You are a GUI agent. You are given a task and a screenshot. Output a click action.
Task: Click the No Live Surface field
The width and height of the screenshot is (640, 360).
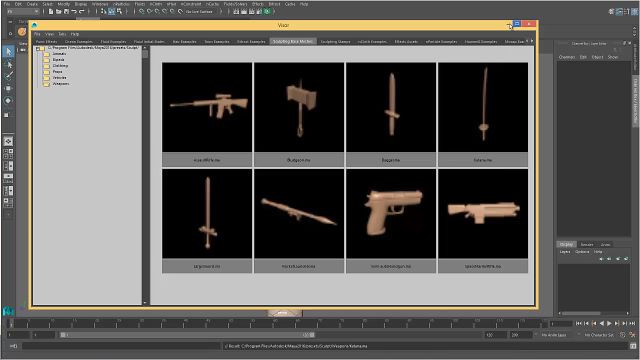pos(200,11)
